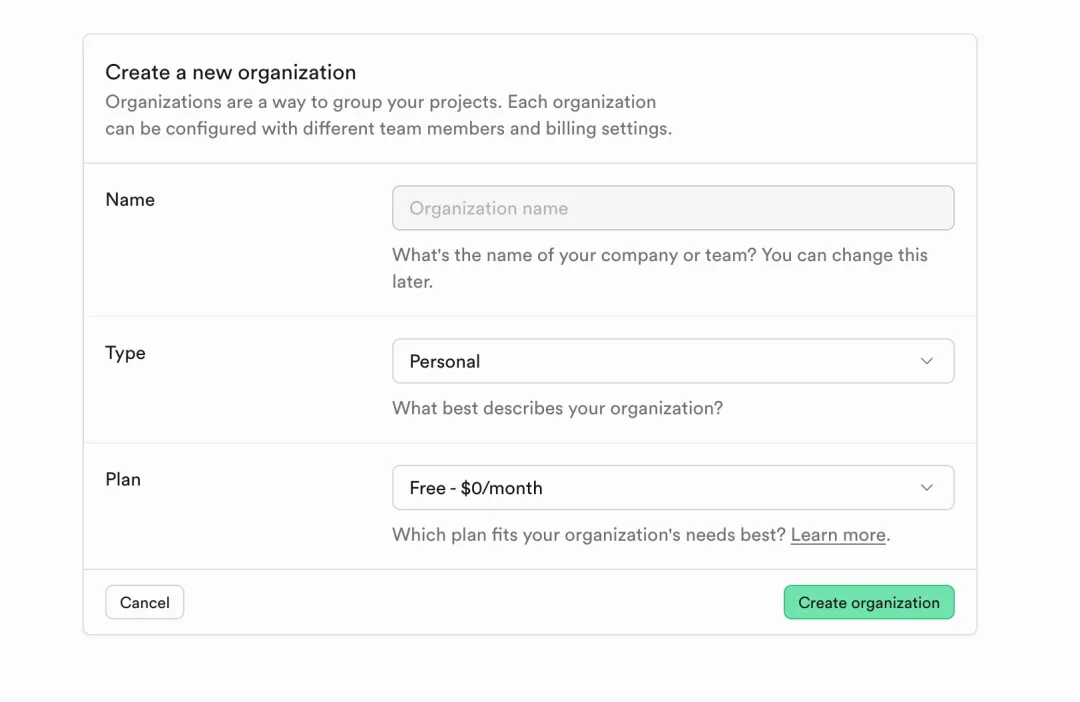The image size is (1080, 702).
Task: Follow the Learn more link about plans
Action: (837, 535)
